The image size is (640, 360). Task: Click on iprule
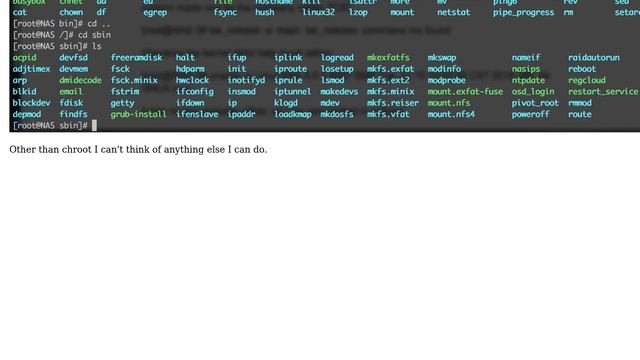[288, 80]
